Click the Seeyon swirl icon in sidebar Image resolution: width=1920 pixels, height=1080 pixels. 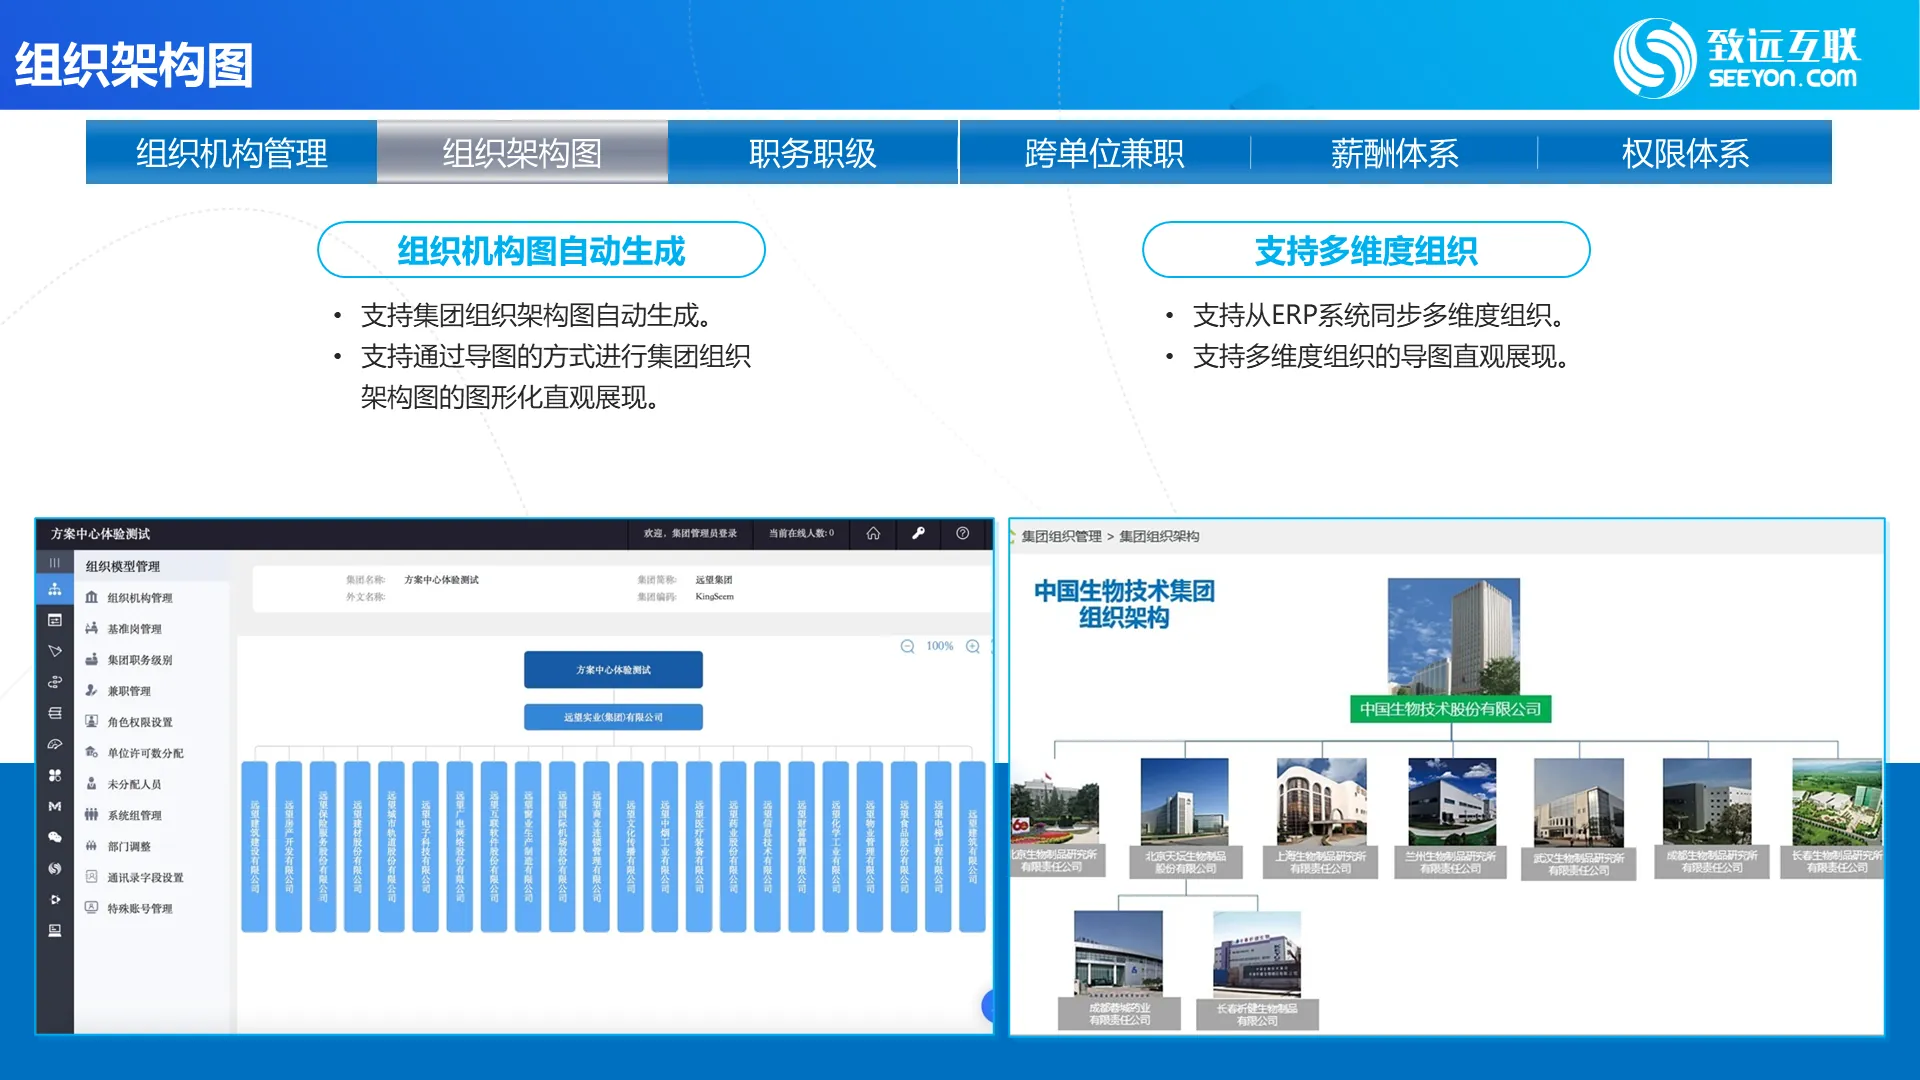[55, 868]
